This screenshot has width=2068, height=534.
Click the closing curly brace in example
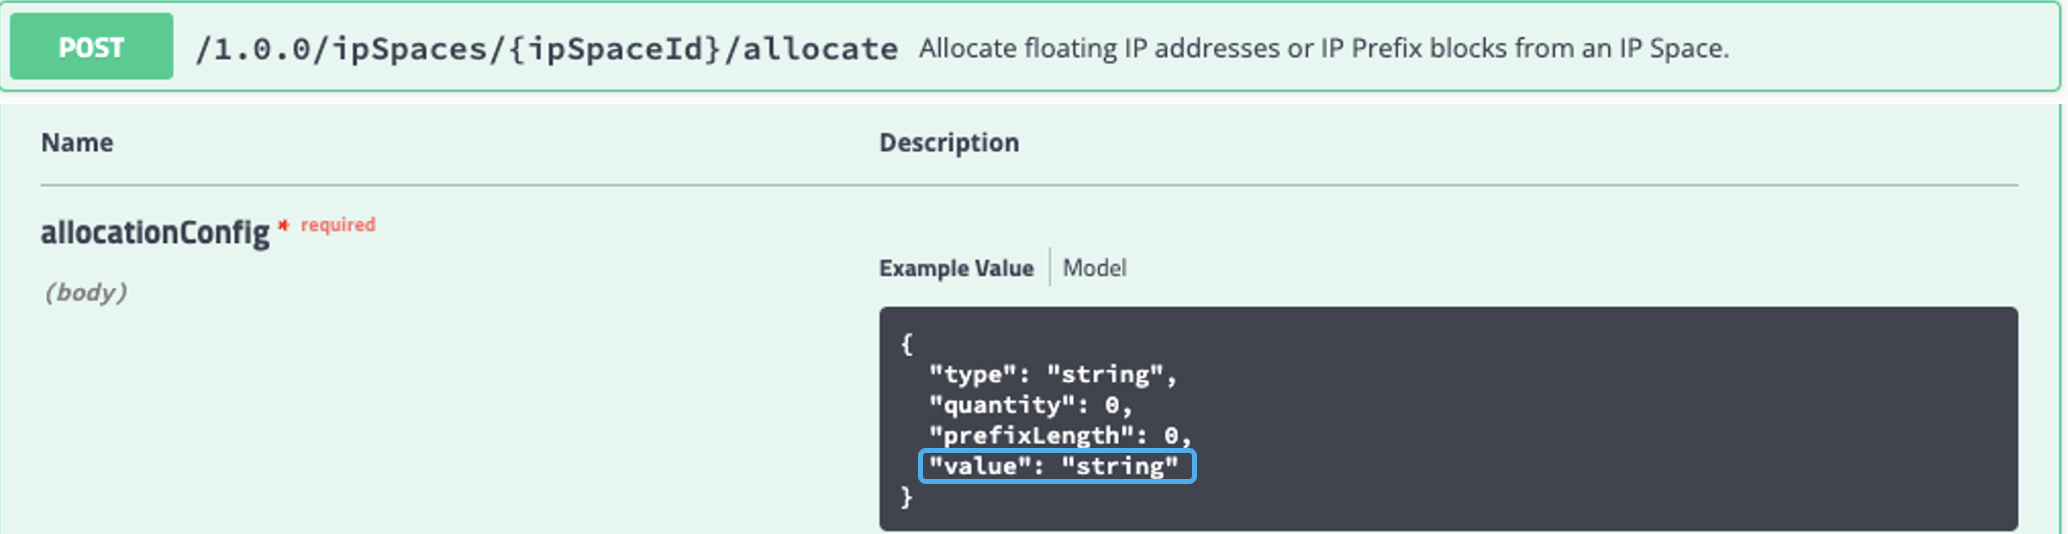[907, 497]
